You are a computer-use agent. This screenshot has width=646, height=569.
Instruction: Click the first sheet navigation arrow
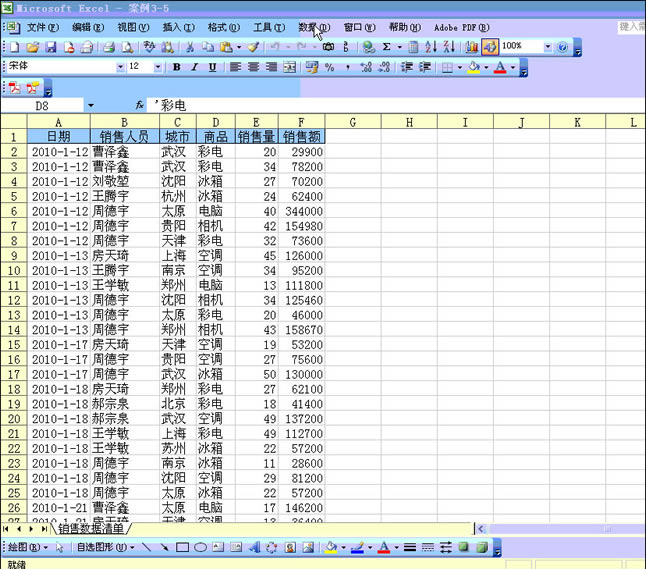[x=6, y=529]
